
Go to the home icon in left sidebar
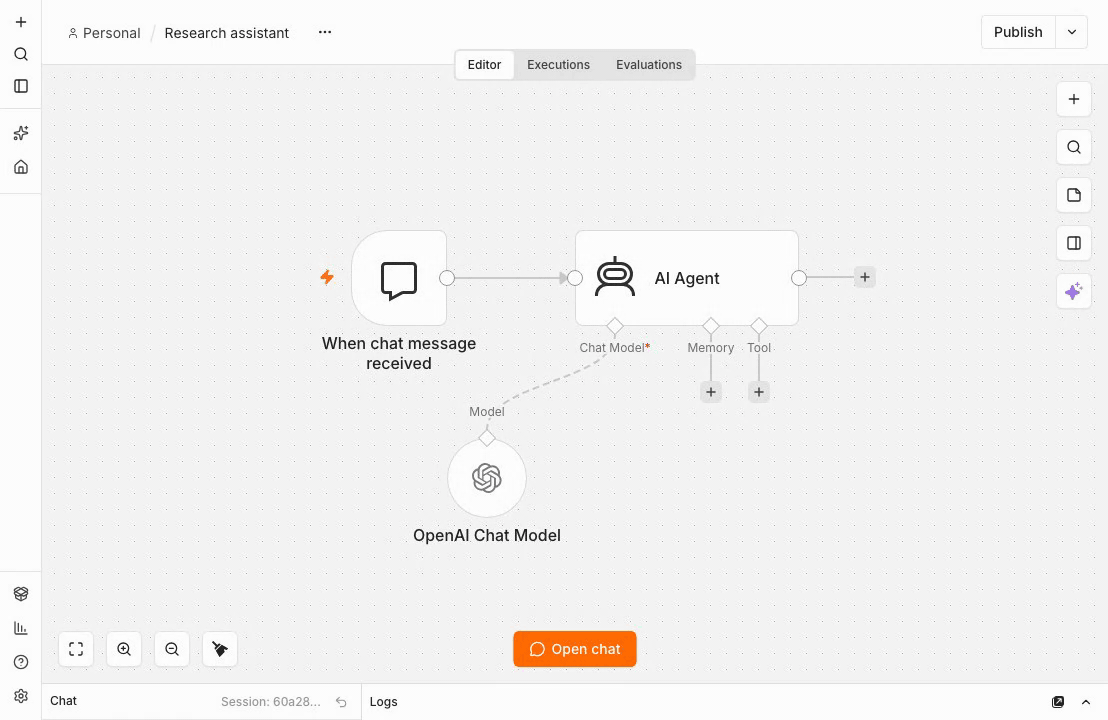pyautogui.click(x=21, y=167)
